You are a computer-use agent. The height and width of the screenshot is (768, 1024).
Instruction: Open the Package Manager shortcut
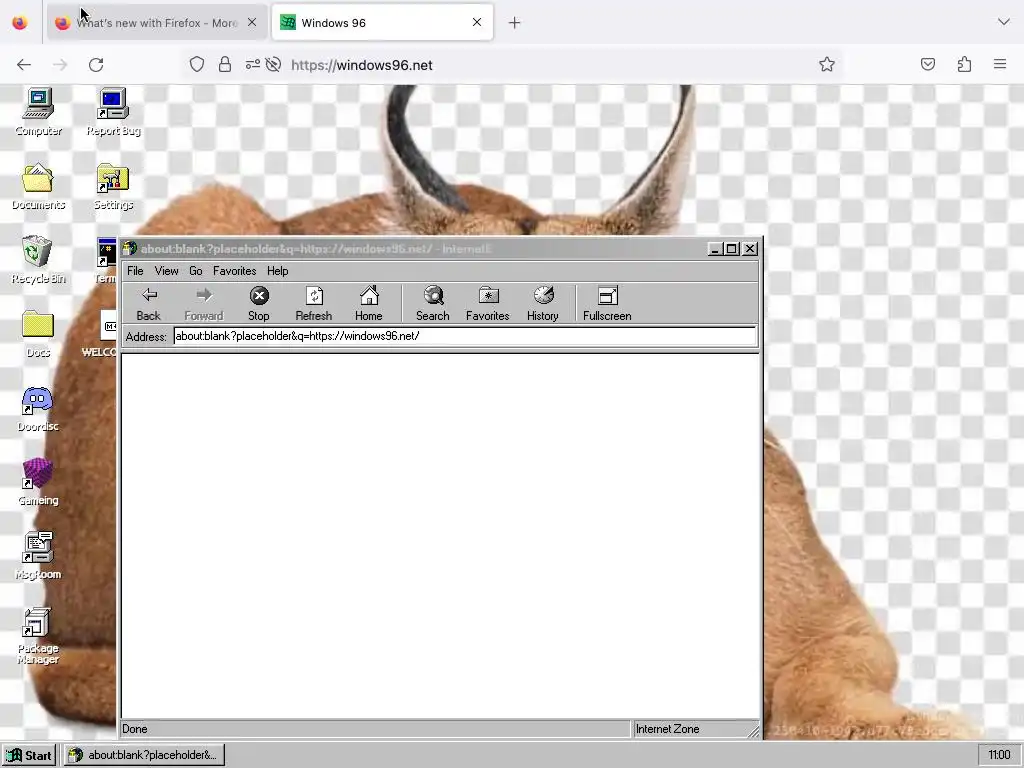pos(38,635)
